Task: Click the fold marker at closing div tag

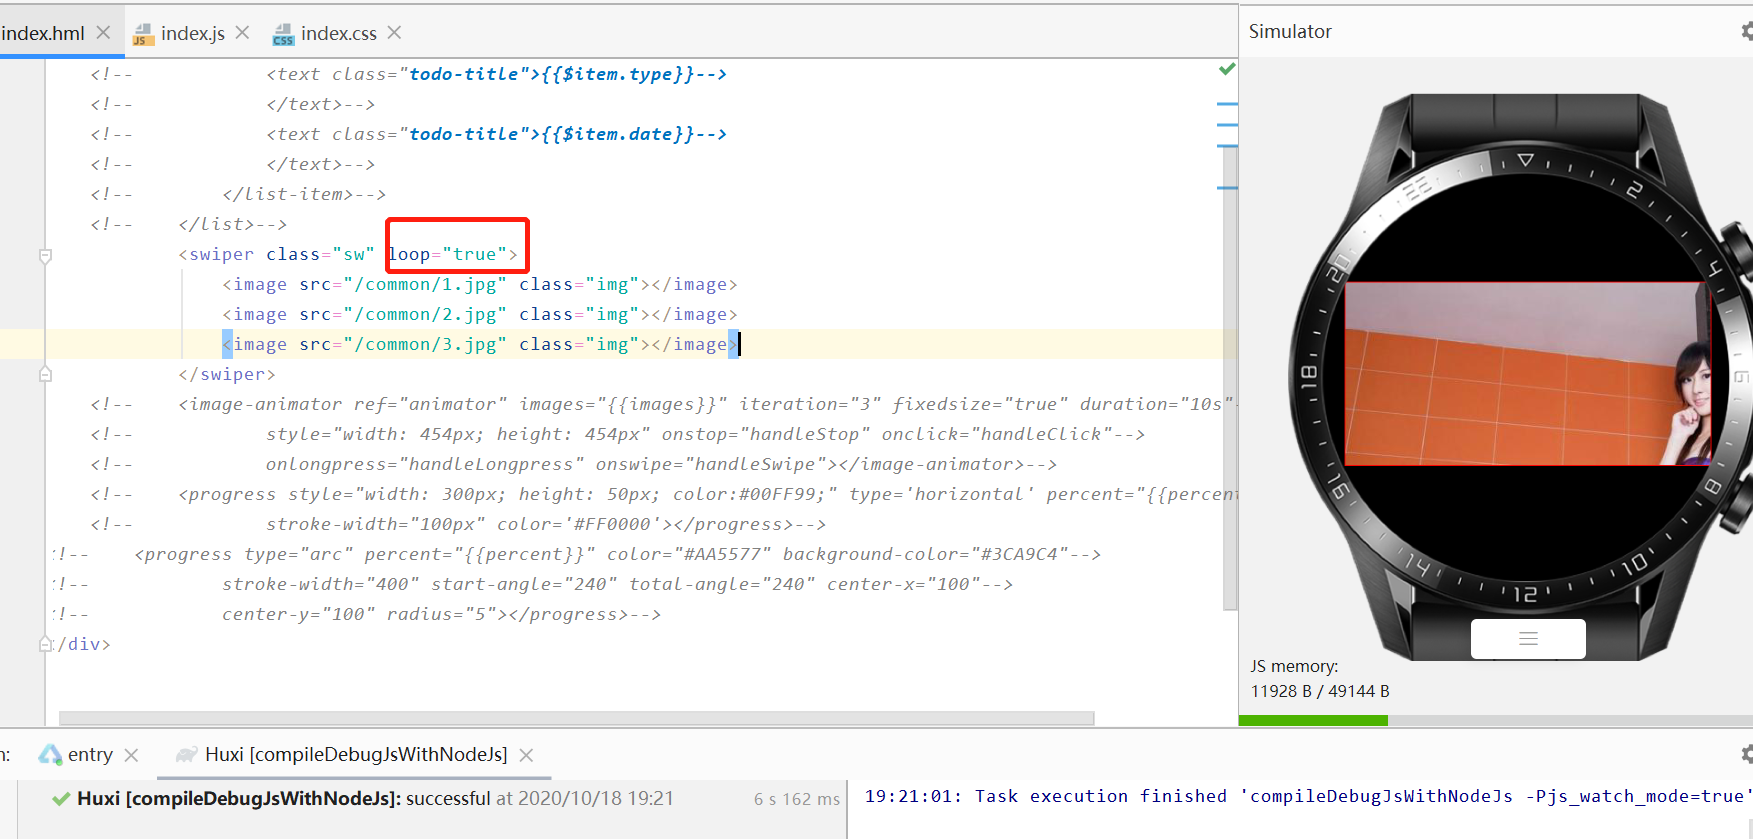Action: [45, 644]
